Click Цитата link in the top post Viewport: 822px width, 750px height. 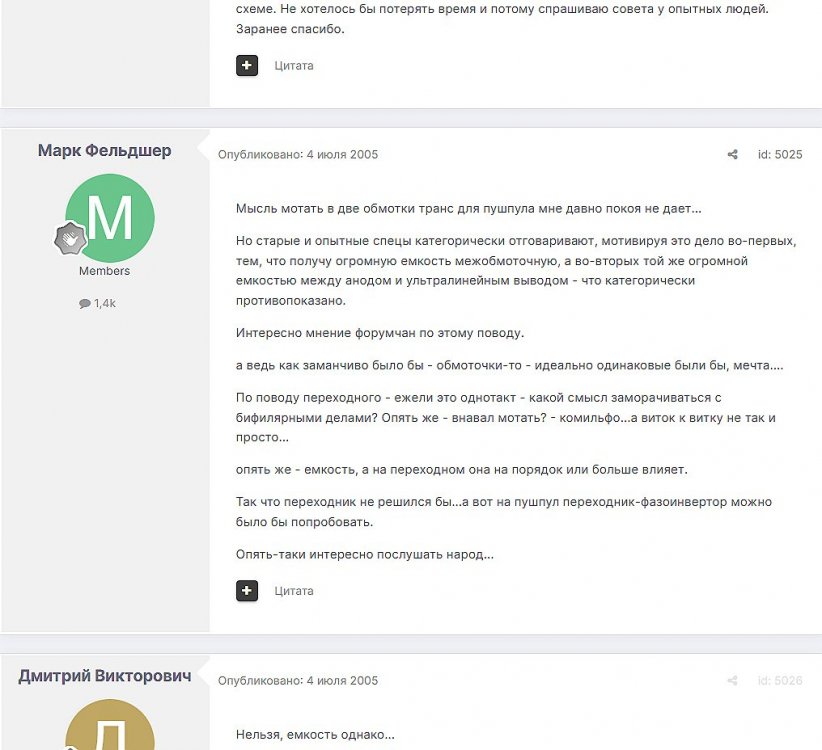[294, 66]
